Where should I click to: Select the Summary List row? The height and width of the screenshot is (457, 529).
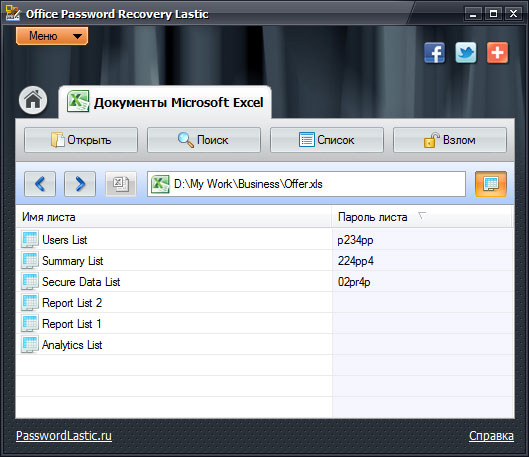coord(265,260)
